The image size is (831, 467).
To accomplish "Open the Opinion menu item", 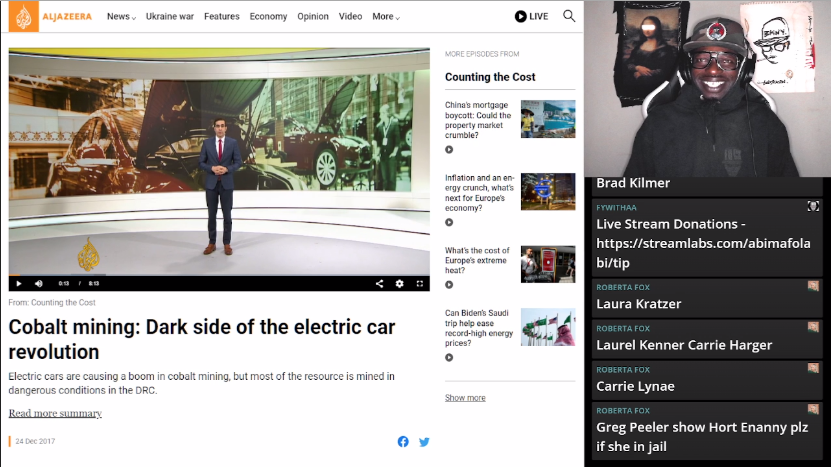I will 313,16.
